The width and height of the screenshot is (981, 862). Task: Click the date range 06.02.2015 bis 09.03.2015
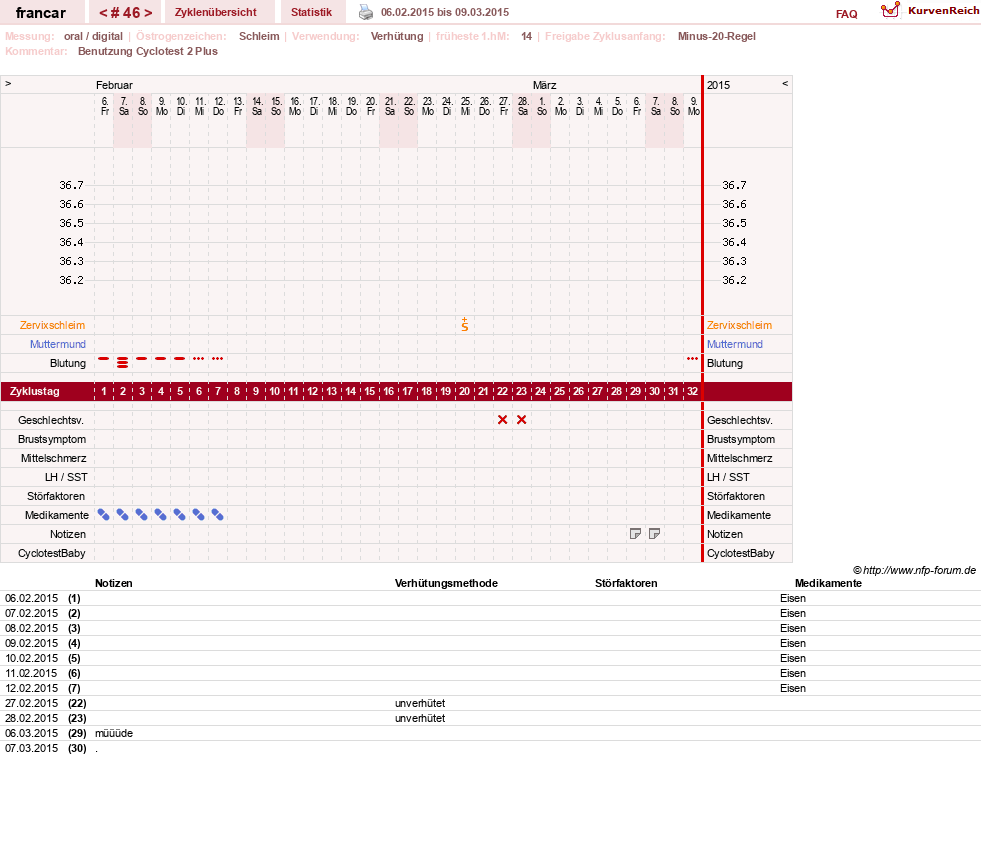tap(445, 13)
